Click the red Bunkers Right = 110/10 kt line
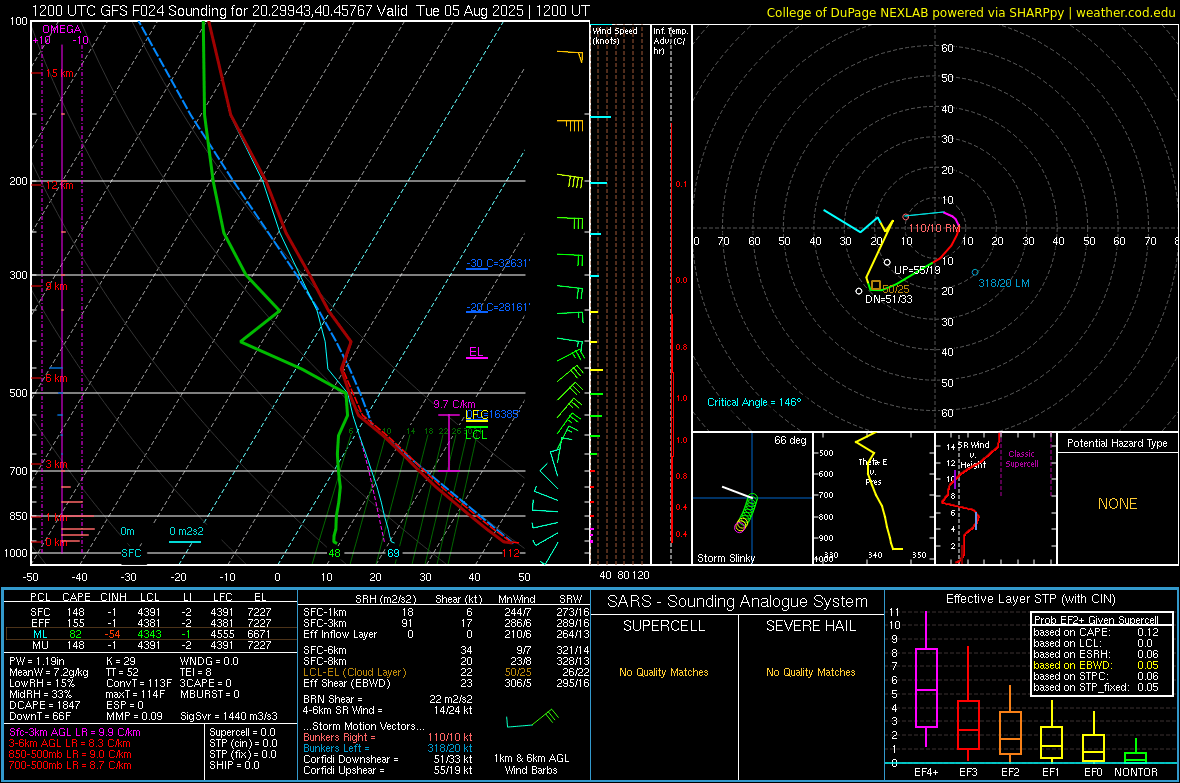Screen dimensions: 1180x783 387,737
